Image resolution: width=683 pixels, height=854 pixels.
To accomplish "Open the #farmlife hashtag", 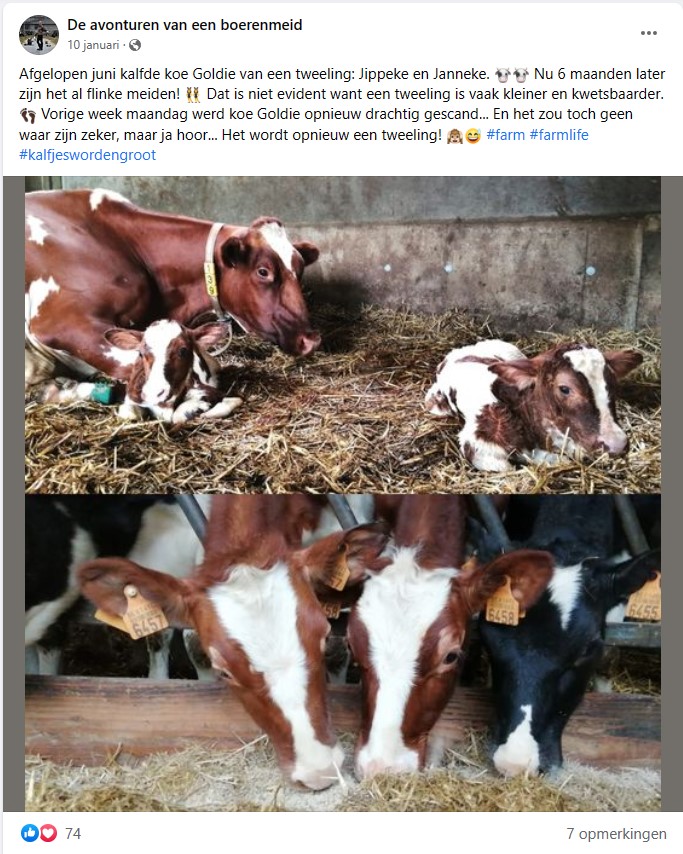I will pos(559,135).
